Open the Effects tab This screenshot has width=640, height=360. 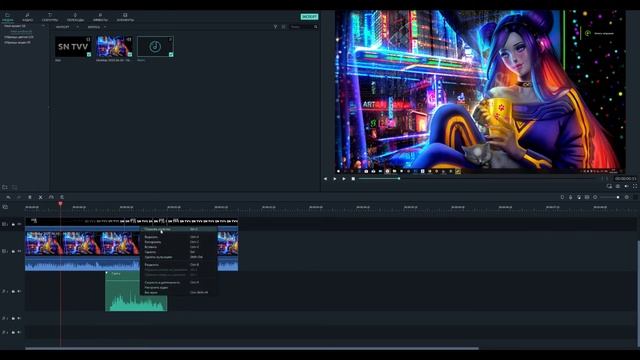100,17
